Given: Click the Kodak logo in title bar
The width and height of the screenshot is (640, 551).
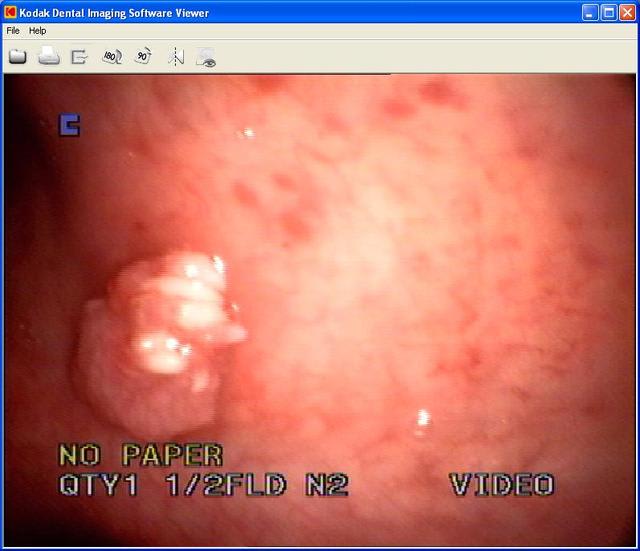Looking at the screenshot, I should 12,13.
